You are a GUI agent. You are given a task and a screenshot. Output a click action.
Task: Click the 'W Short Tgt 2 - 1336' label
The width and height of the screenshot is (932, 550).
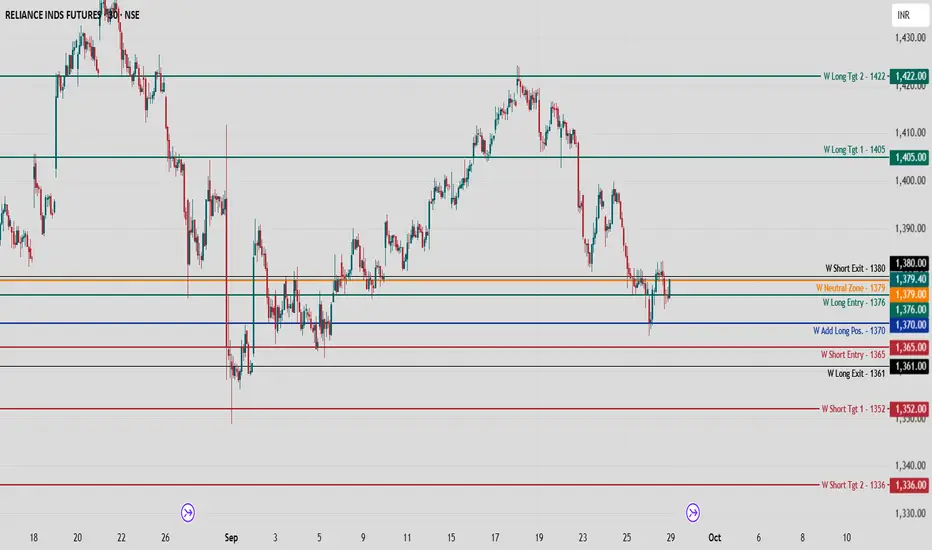pyautogui.click(x=854, y=485)
